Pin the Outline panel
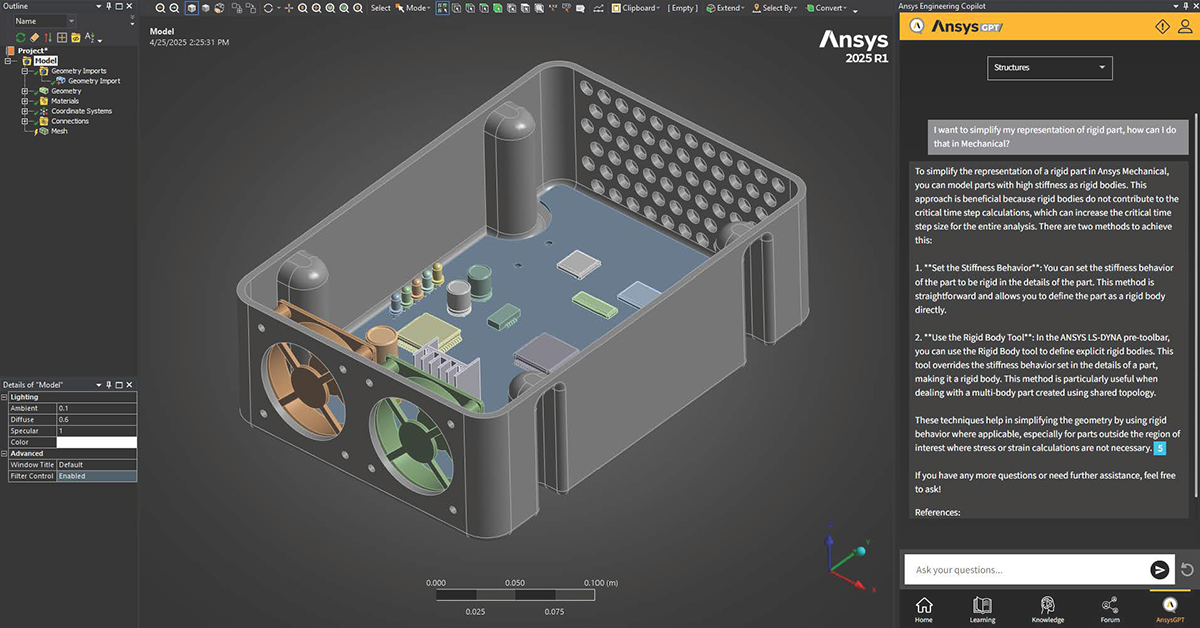Screen dimensions: 1200x628 click(x=109, y=6)
